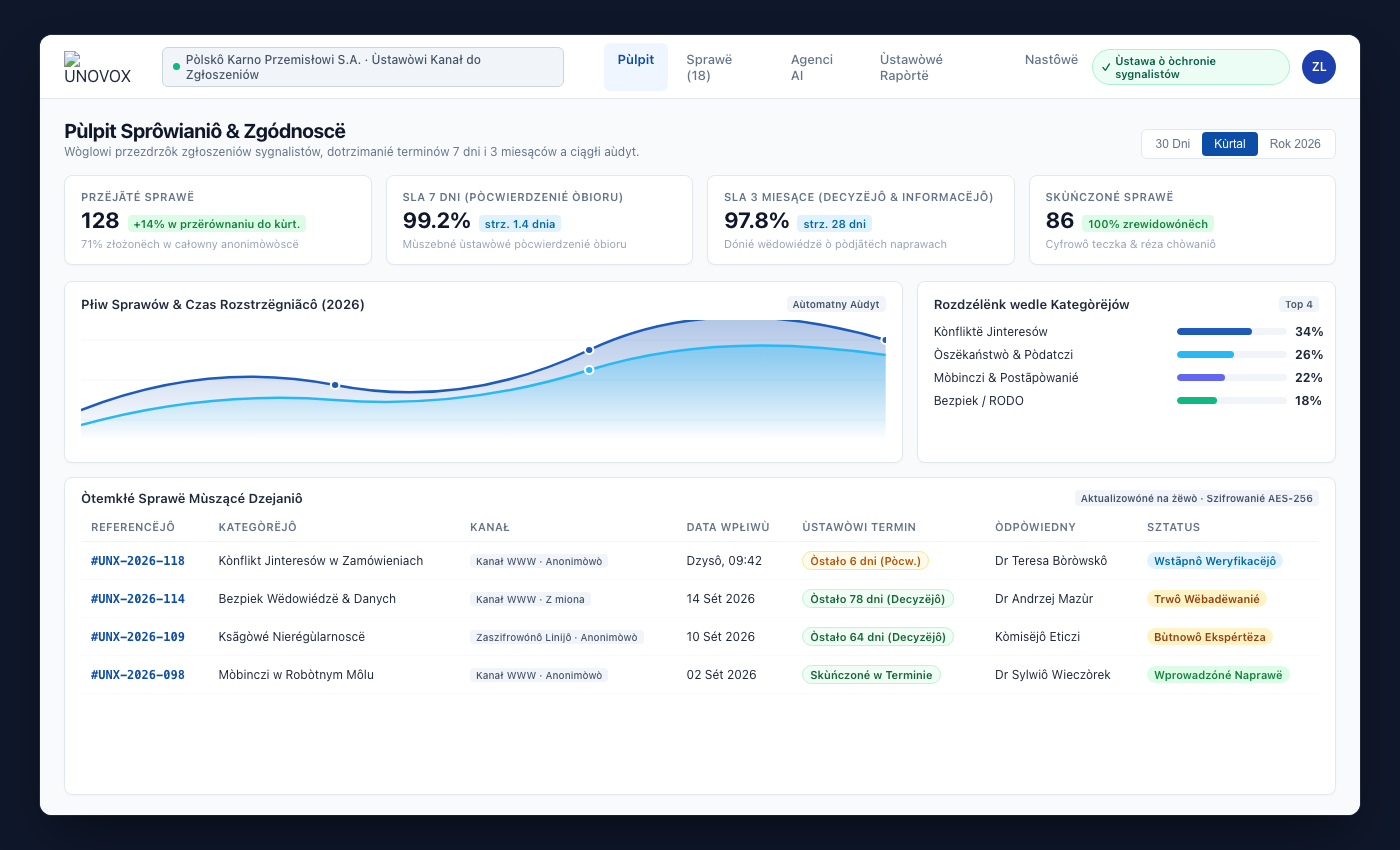Viewport: 1400px width, 850px height.
Task: Open the SLA 3 miesące card
Action: 861,220
